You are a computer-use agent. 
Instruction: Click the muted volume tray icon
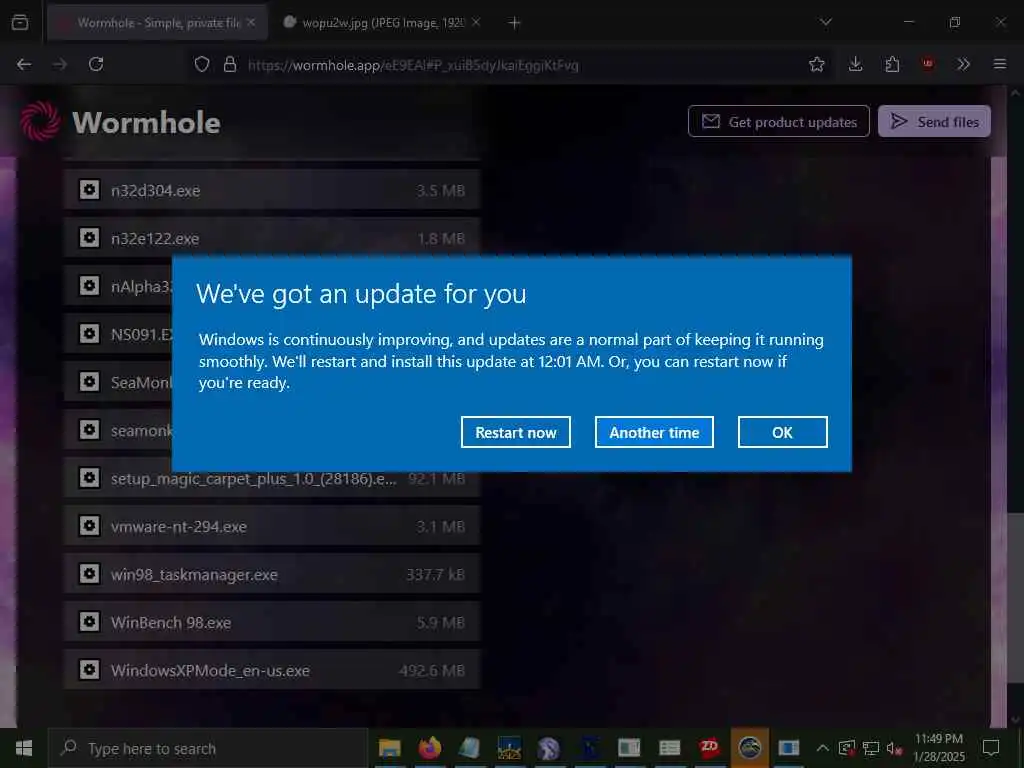coord(895,748)
